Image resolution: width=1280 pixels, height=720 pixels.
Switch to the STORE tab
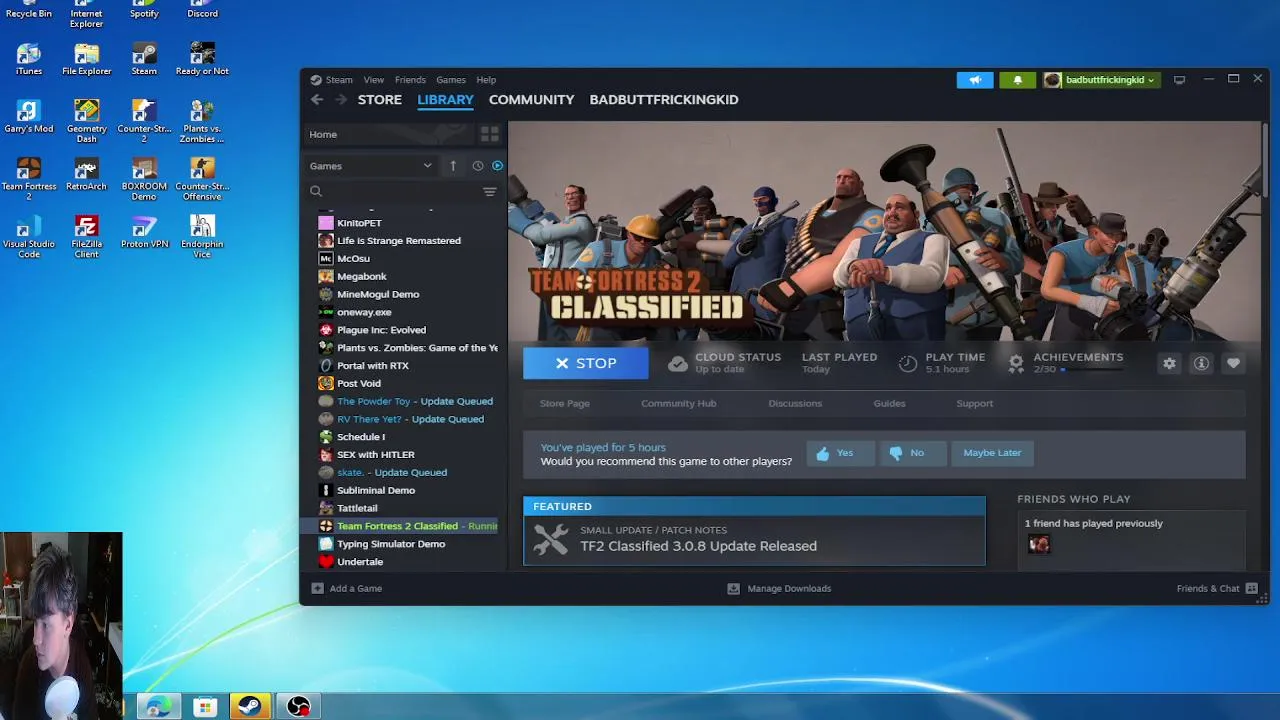click(380, 99)
